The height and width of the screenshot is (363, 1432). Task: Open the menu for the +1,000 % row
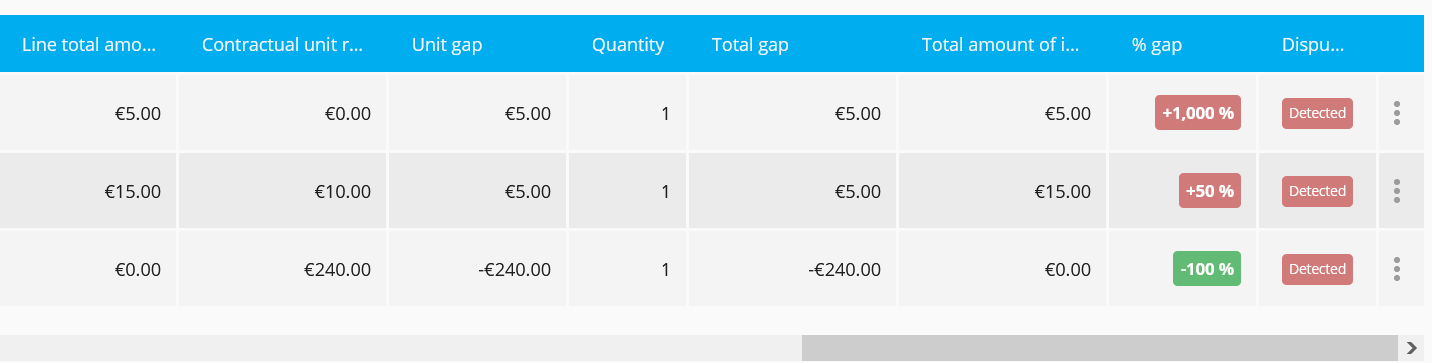[1396, 113]
